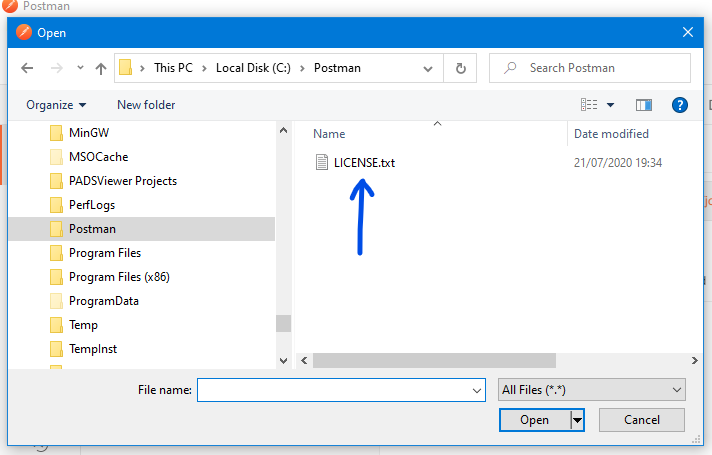Click the 21/07/2020 19:34 date cell
Viewport: 712px width, 455px height.
click(618, 163)
